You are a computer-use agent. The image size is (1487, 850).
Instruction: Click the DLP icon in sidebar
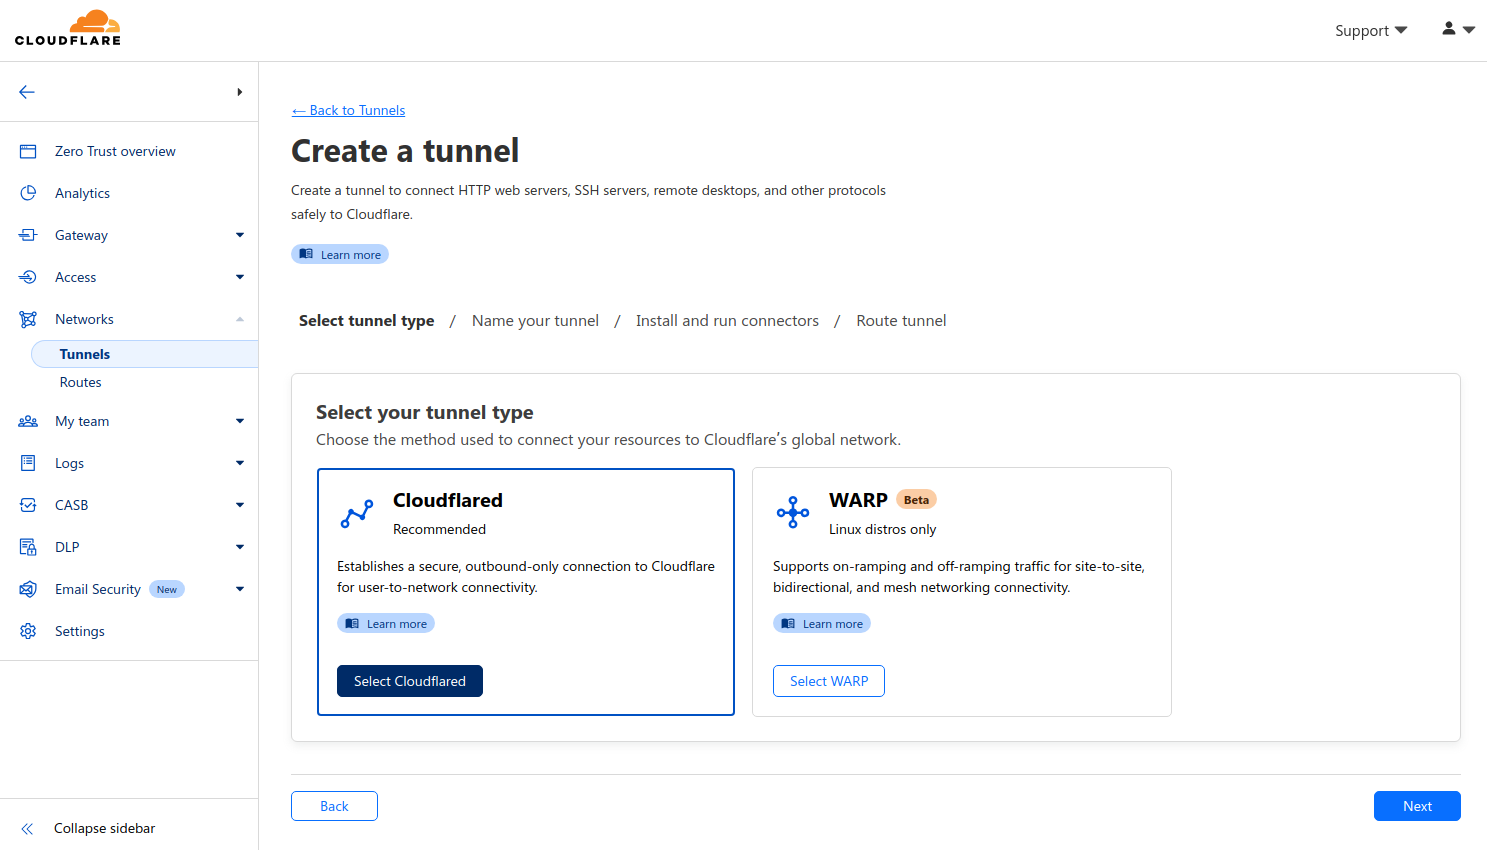pos(28,547)
